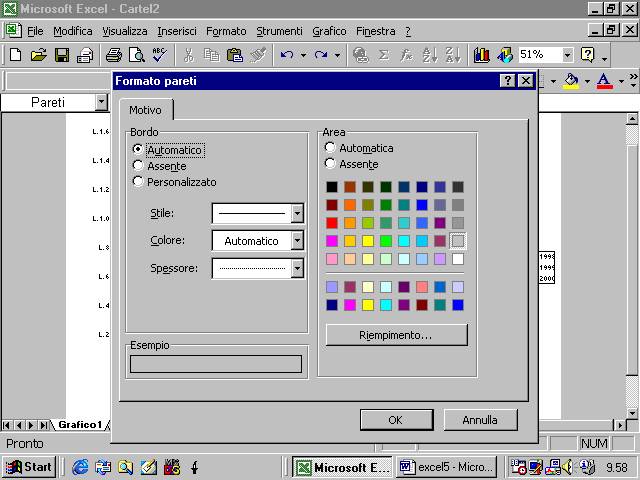Click the AutoSum sigma icon
Image resolution: width=640 pixels, height=480 pixels.
coord(383,55)
